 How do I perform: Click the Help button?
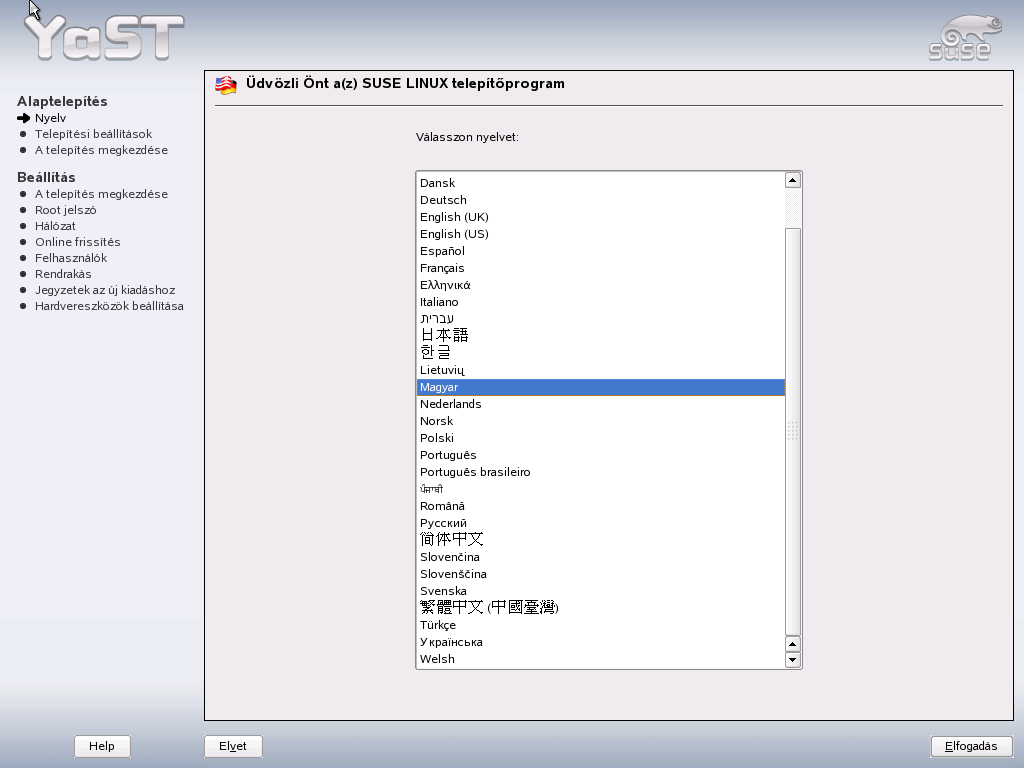[x=102, y=746]
